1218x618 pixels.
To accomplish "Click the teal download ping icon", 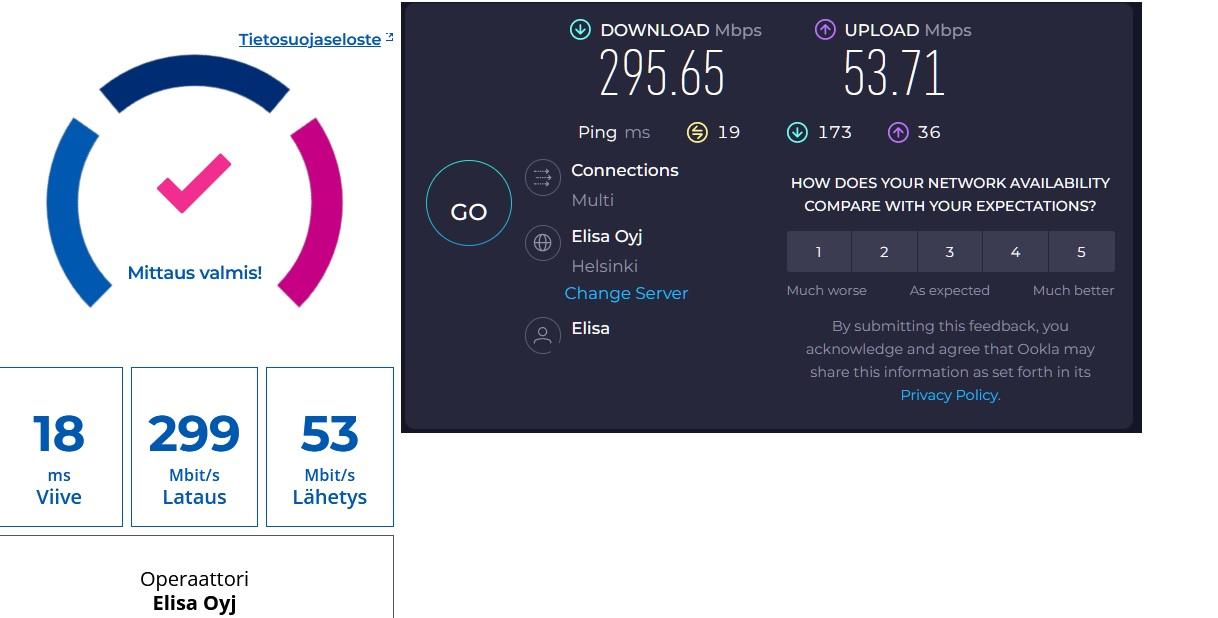I will pos(797,132).
